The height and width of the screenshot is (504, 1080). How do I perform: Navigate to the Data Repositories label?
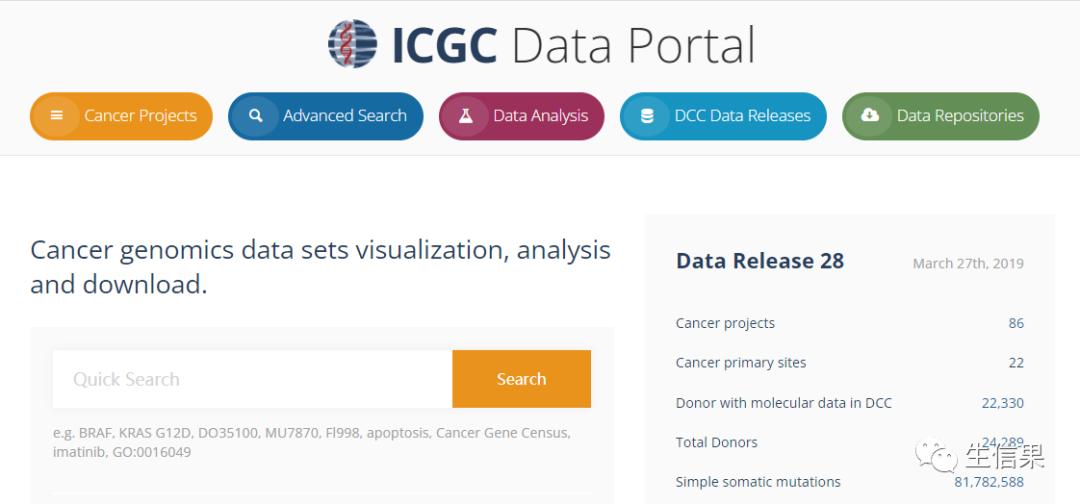click(960, 116)
